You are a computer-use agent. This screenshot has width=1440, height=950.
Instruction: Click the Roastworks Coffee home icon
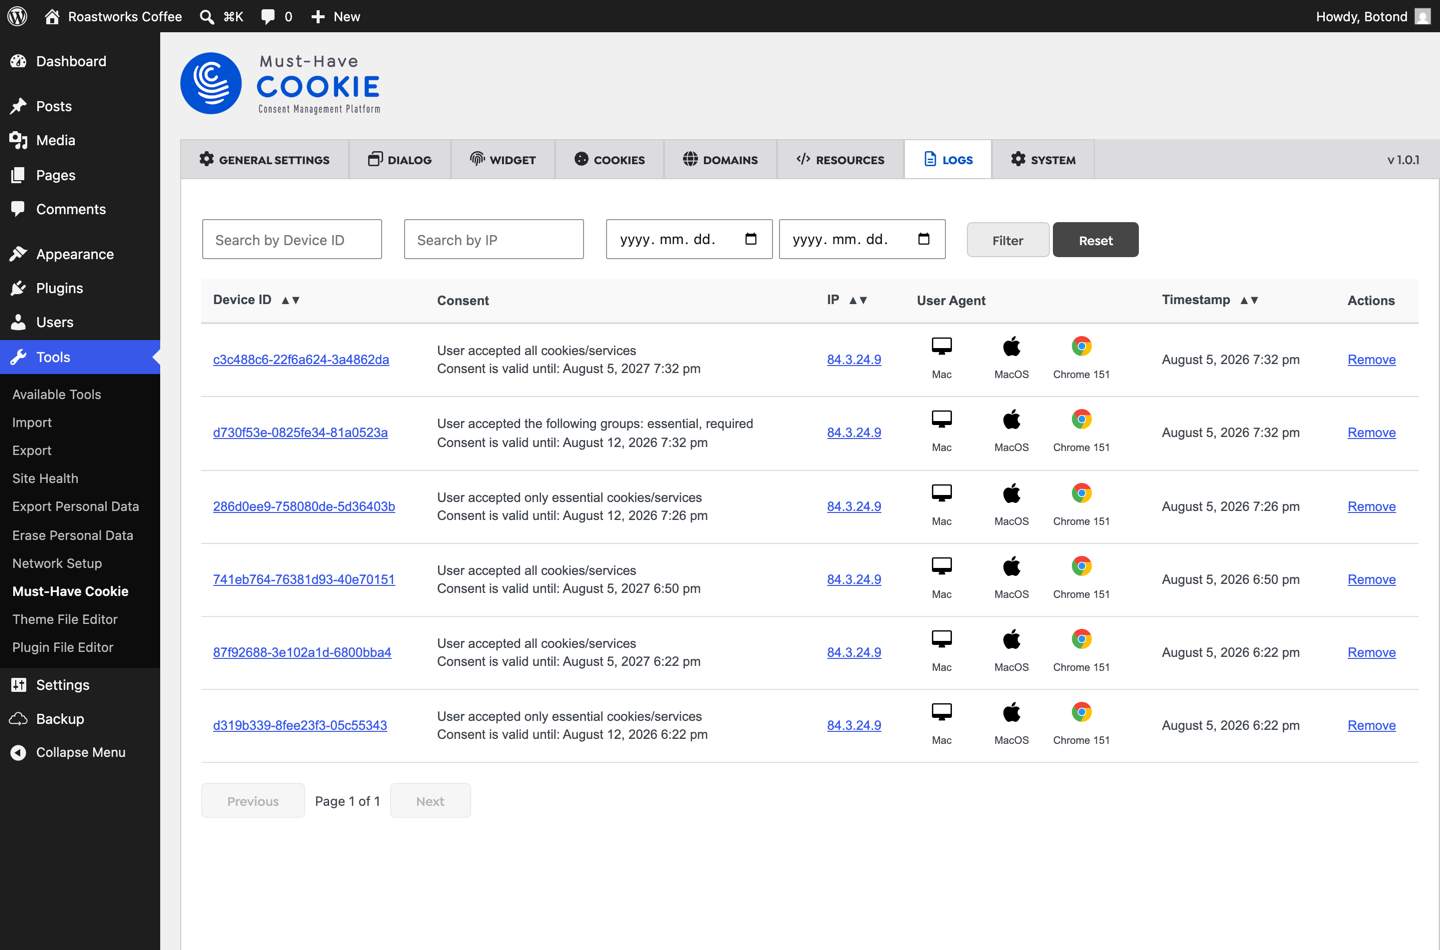[52, 16]
